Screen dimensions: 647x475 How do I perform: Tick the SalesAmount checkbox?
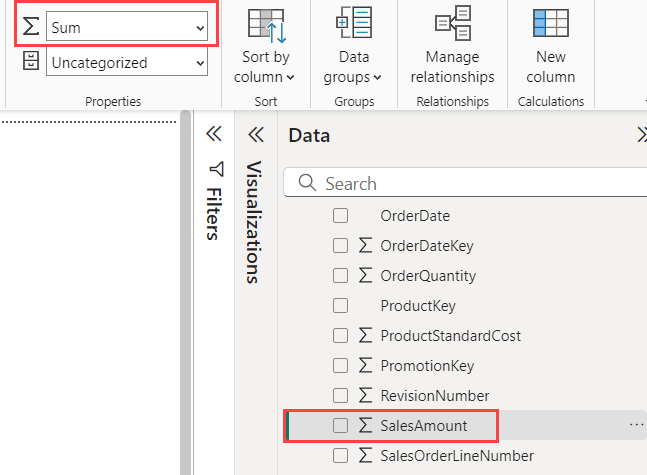(x=340, y=426)
